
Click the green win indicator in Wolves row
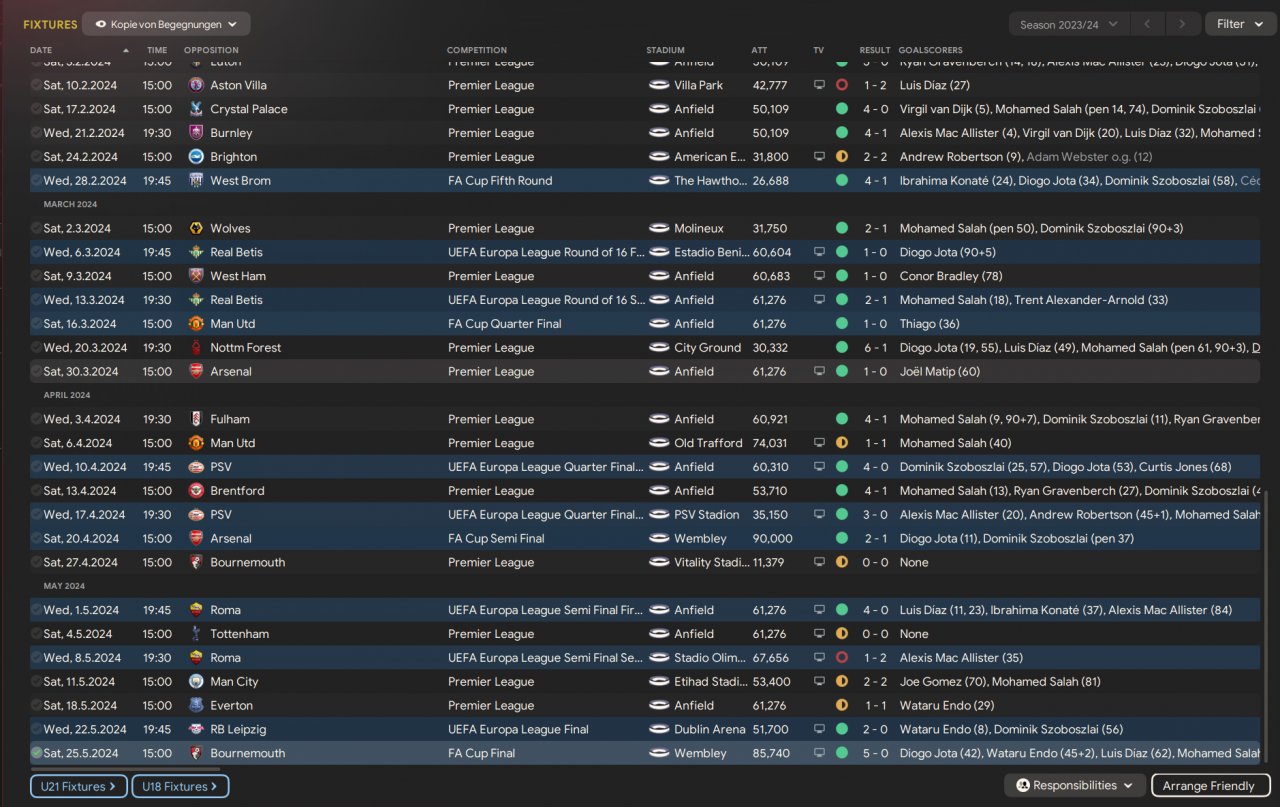pyautogui.click(x=841, y=228)
